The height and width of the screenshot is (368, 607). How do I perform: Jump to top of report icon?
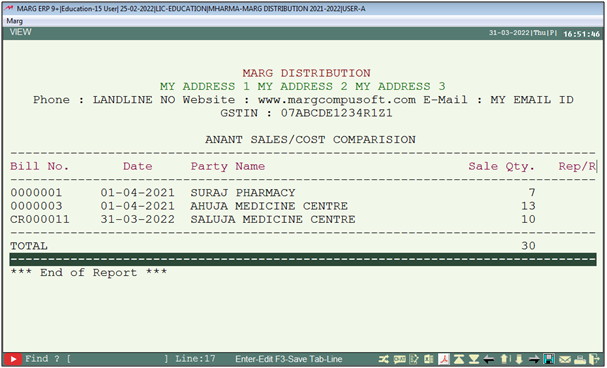click(x=459, y=359)
